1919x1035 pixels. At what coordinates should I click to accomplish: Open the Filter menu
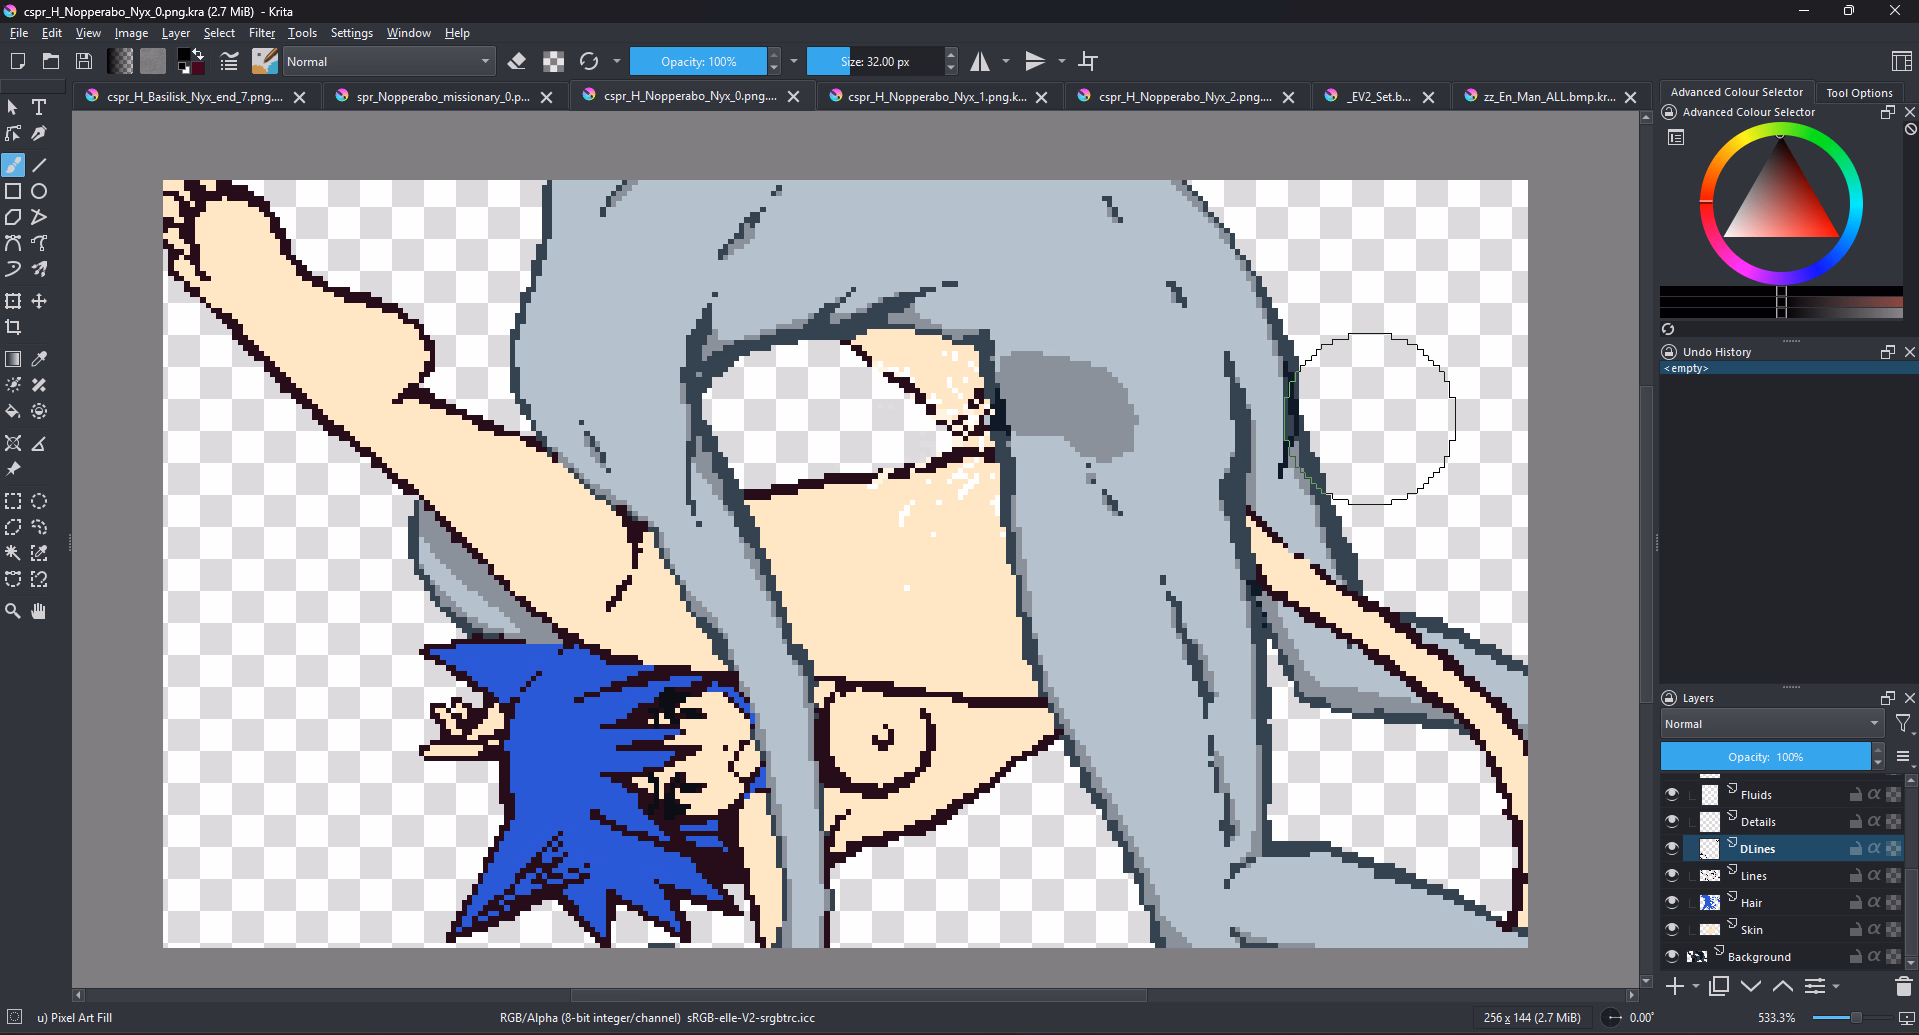pyautogui.click(x=262, y=33)
